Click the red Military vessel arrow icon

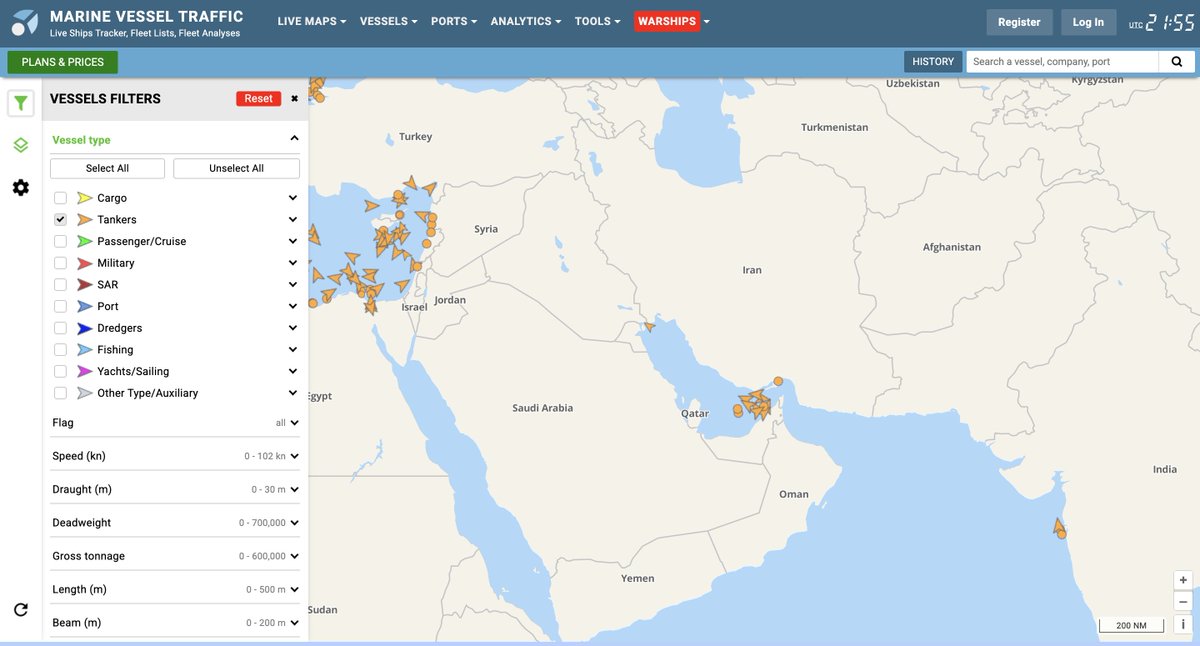coord(84,263)
